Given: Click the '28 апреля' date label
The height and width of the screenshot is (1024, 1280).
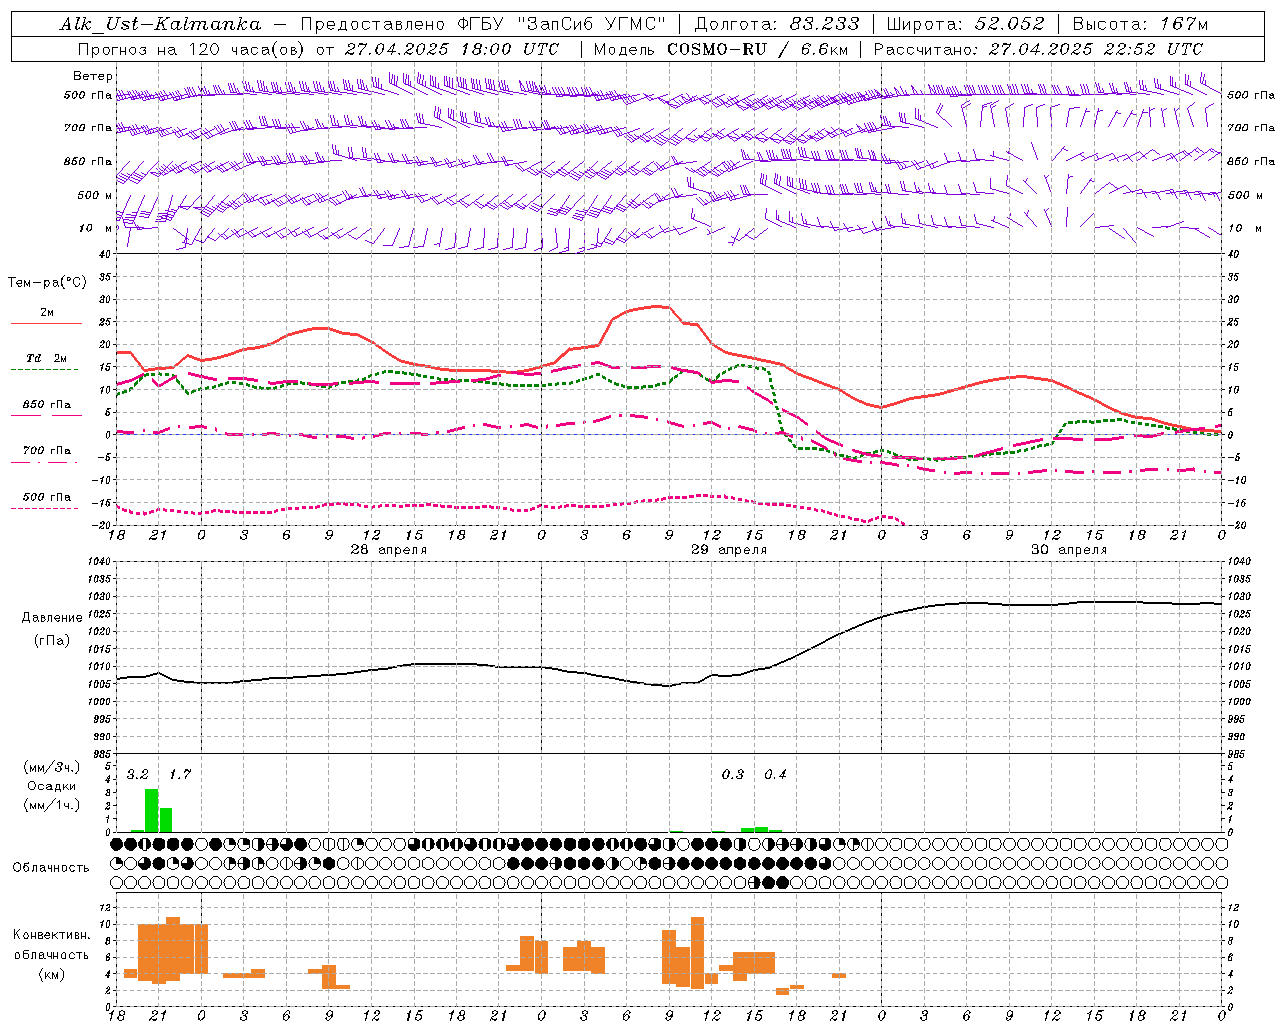Looking at the screenshot, I should (x=389, y=550).
